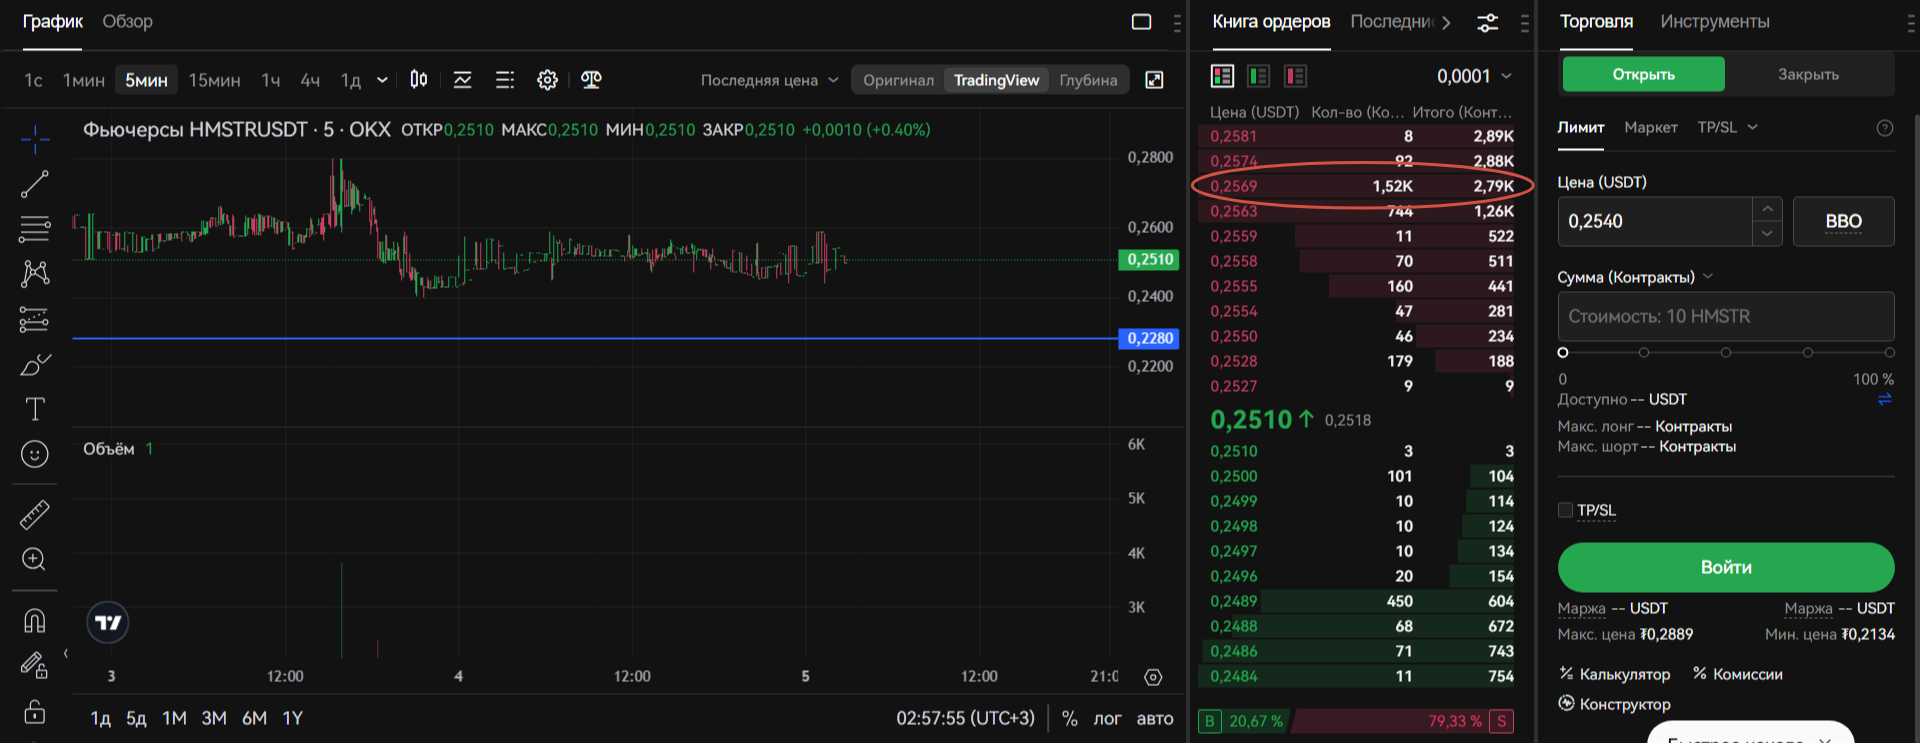Switch chart mode to Оригинал
Screen dimensions: 1920x743
point(898,80)
